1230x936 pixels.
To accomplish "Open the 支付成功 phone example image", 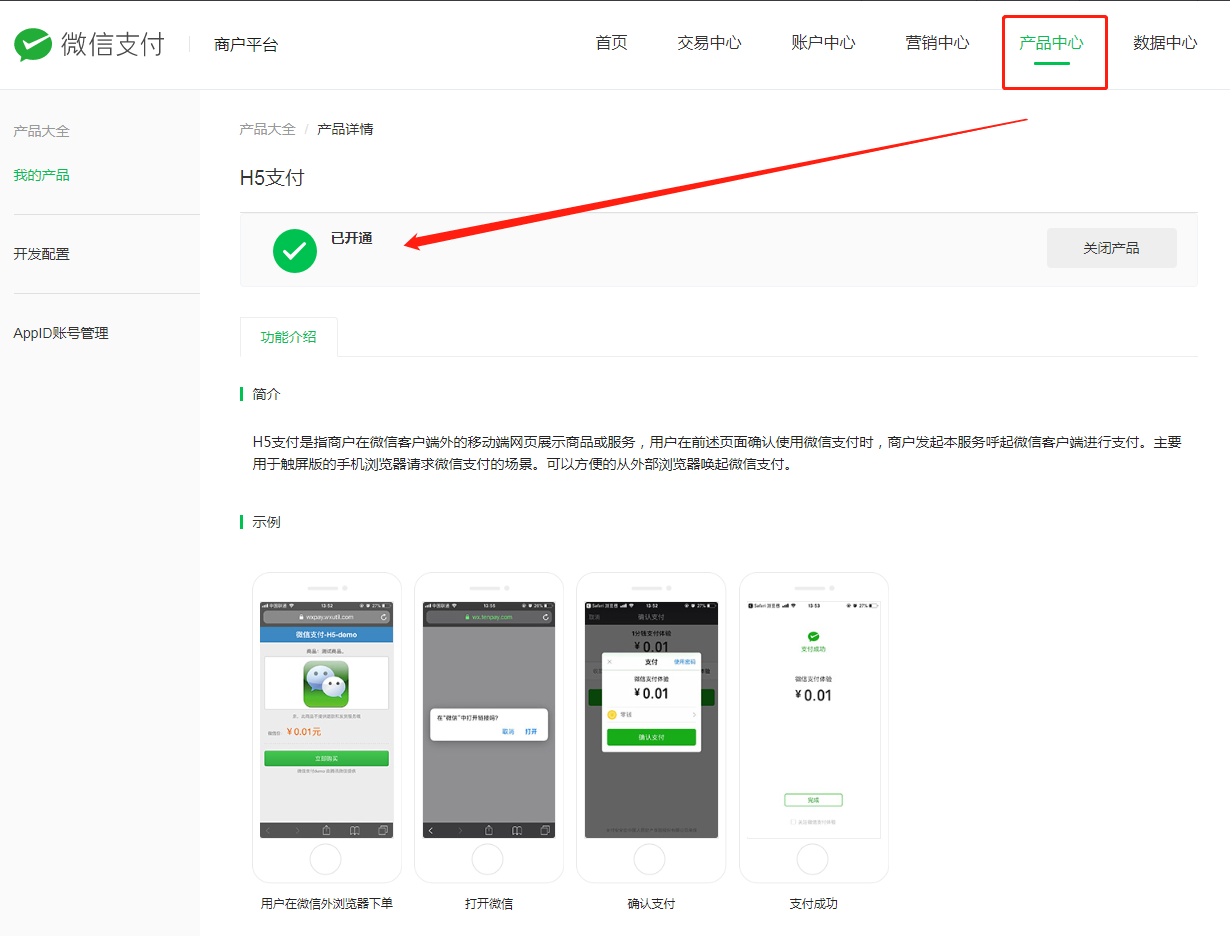I will 813,727.
